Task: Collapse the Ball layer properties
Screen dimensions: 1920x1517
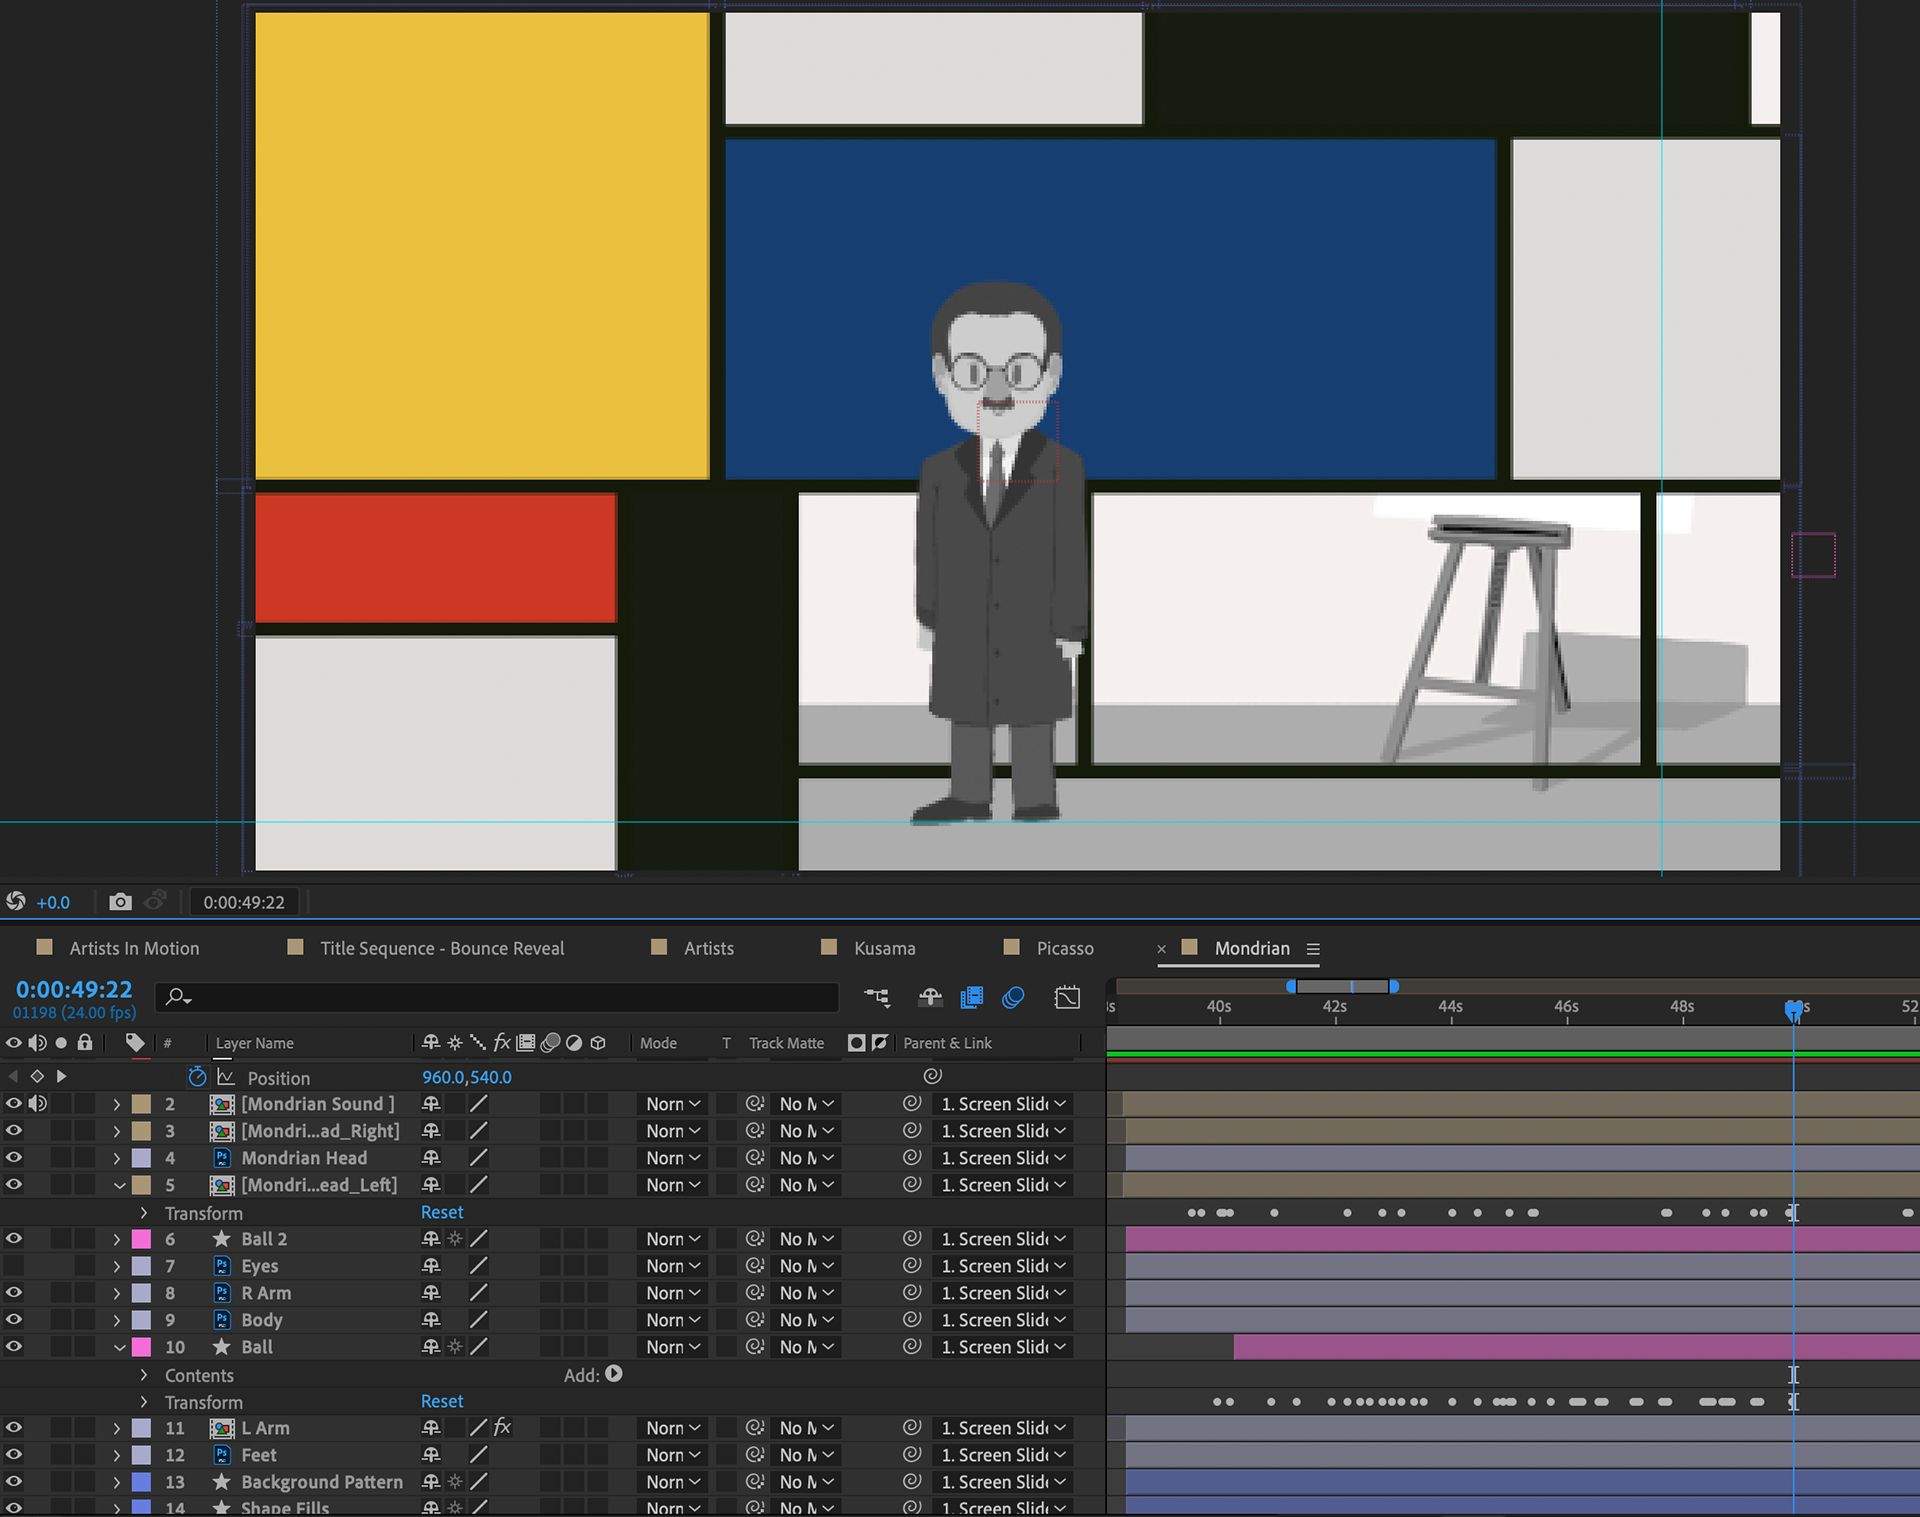Action: (x=119, y=1347)
